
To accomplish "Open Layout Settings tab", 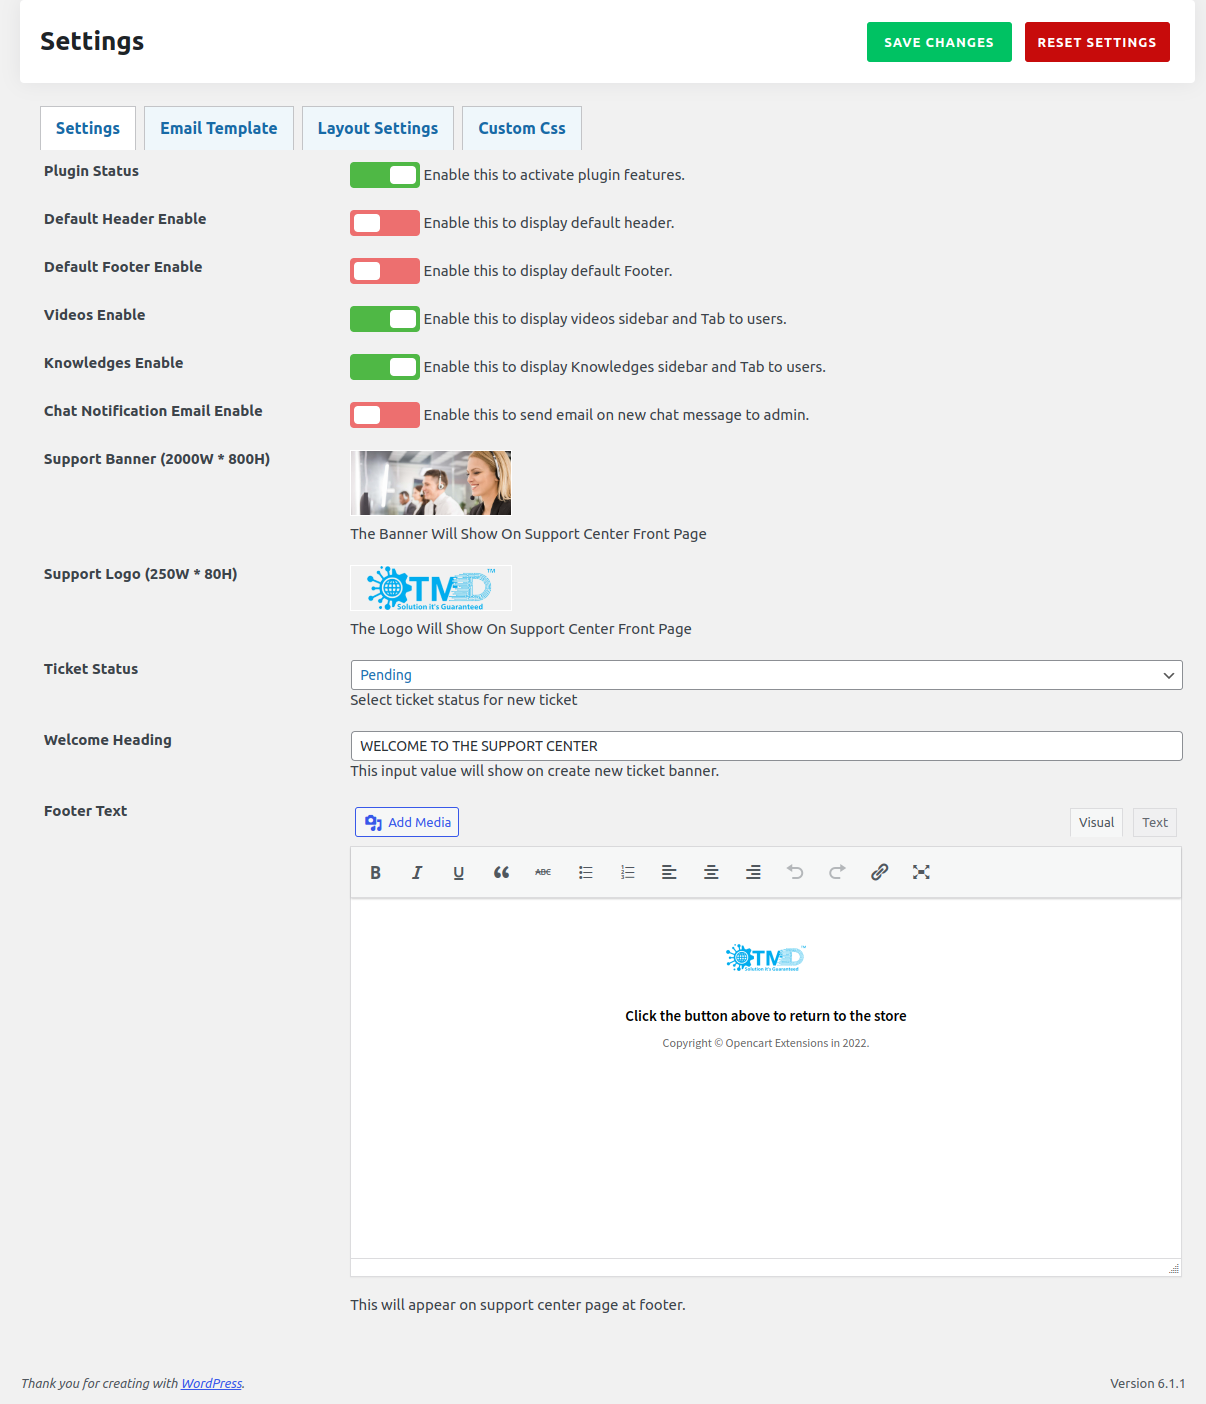I will coord(378,128).
